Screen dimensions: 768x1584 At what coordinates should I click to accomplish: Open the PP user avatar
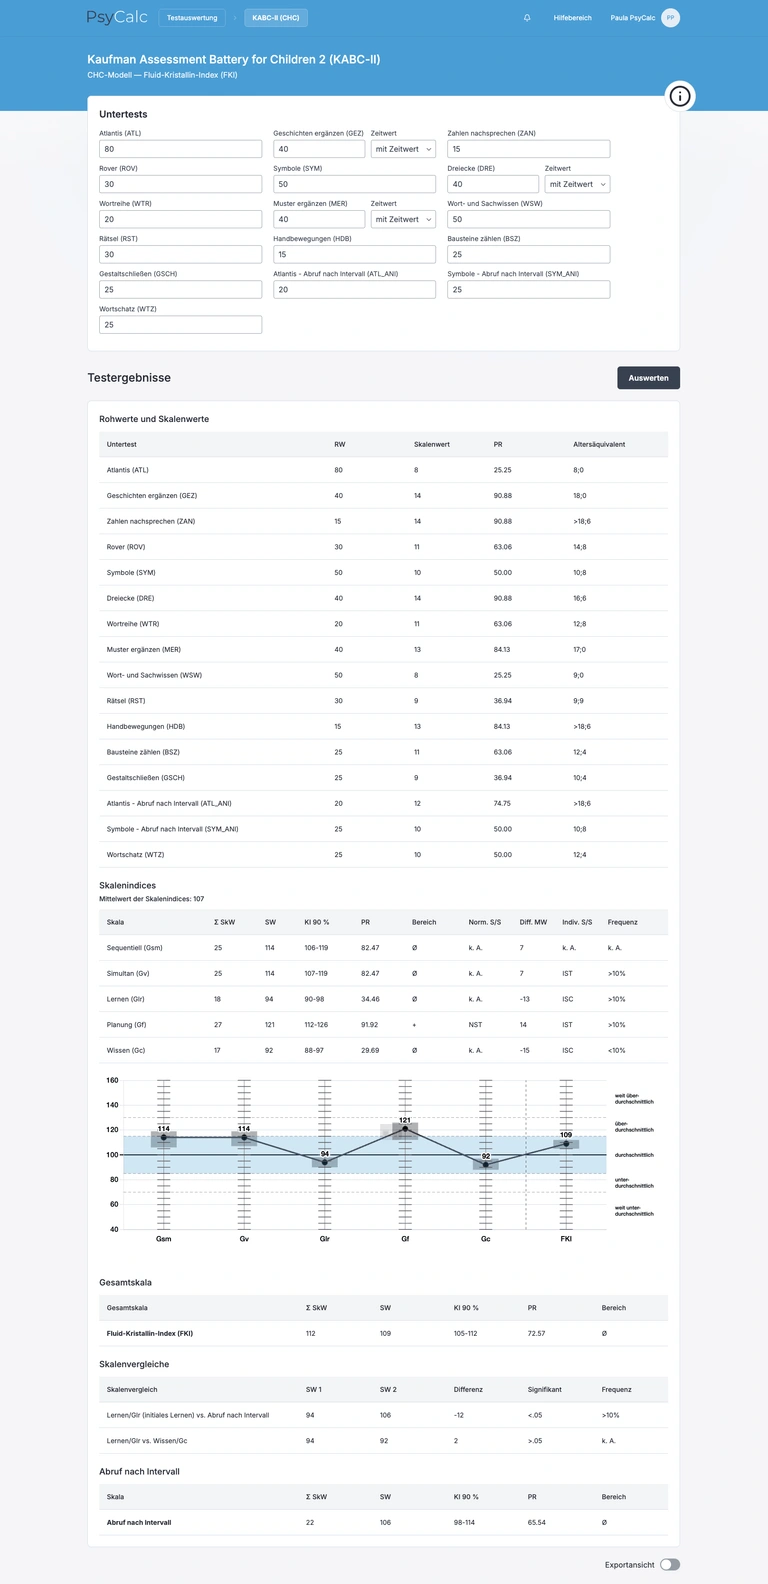pos(670,18)
